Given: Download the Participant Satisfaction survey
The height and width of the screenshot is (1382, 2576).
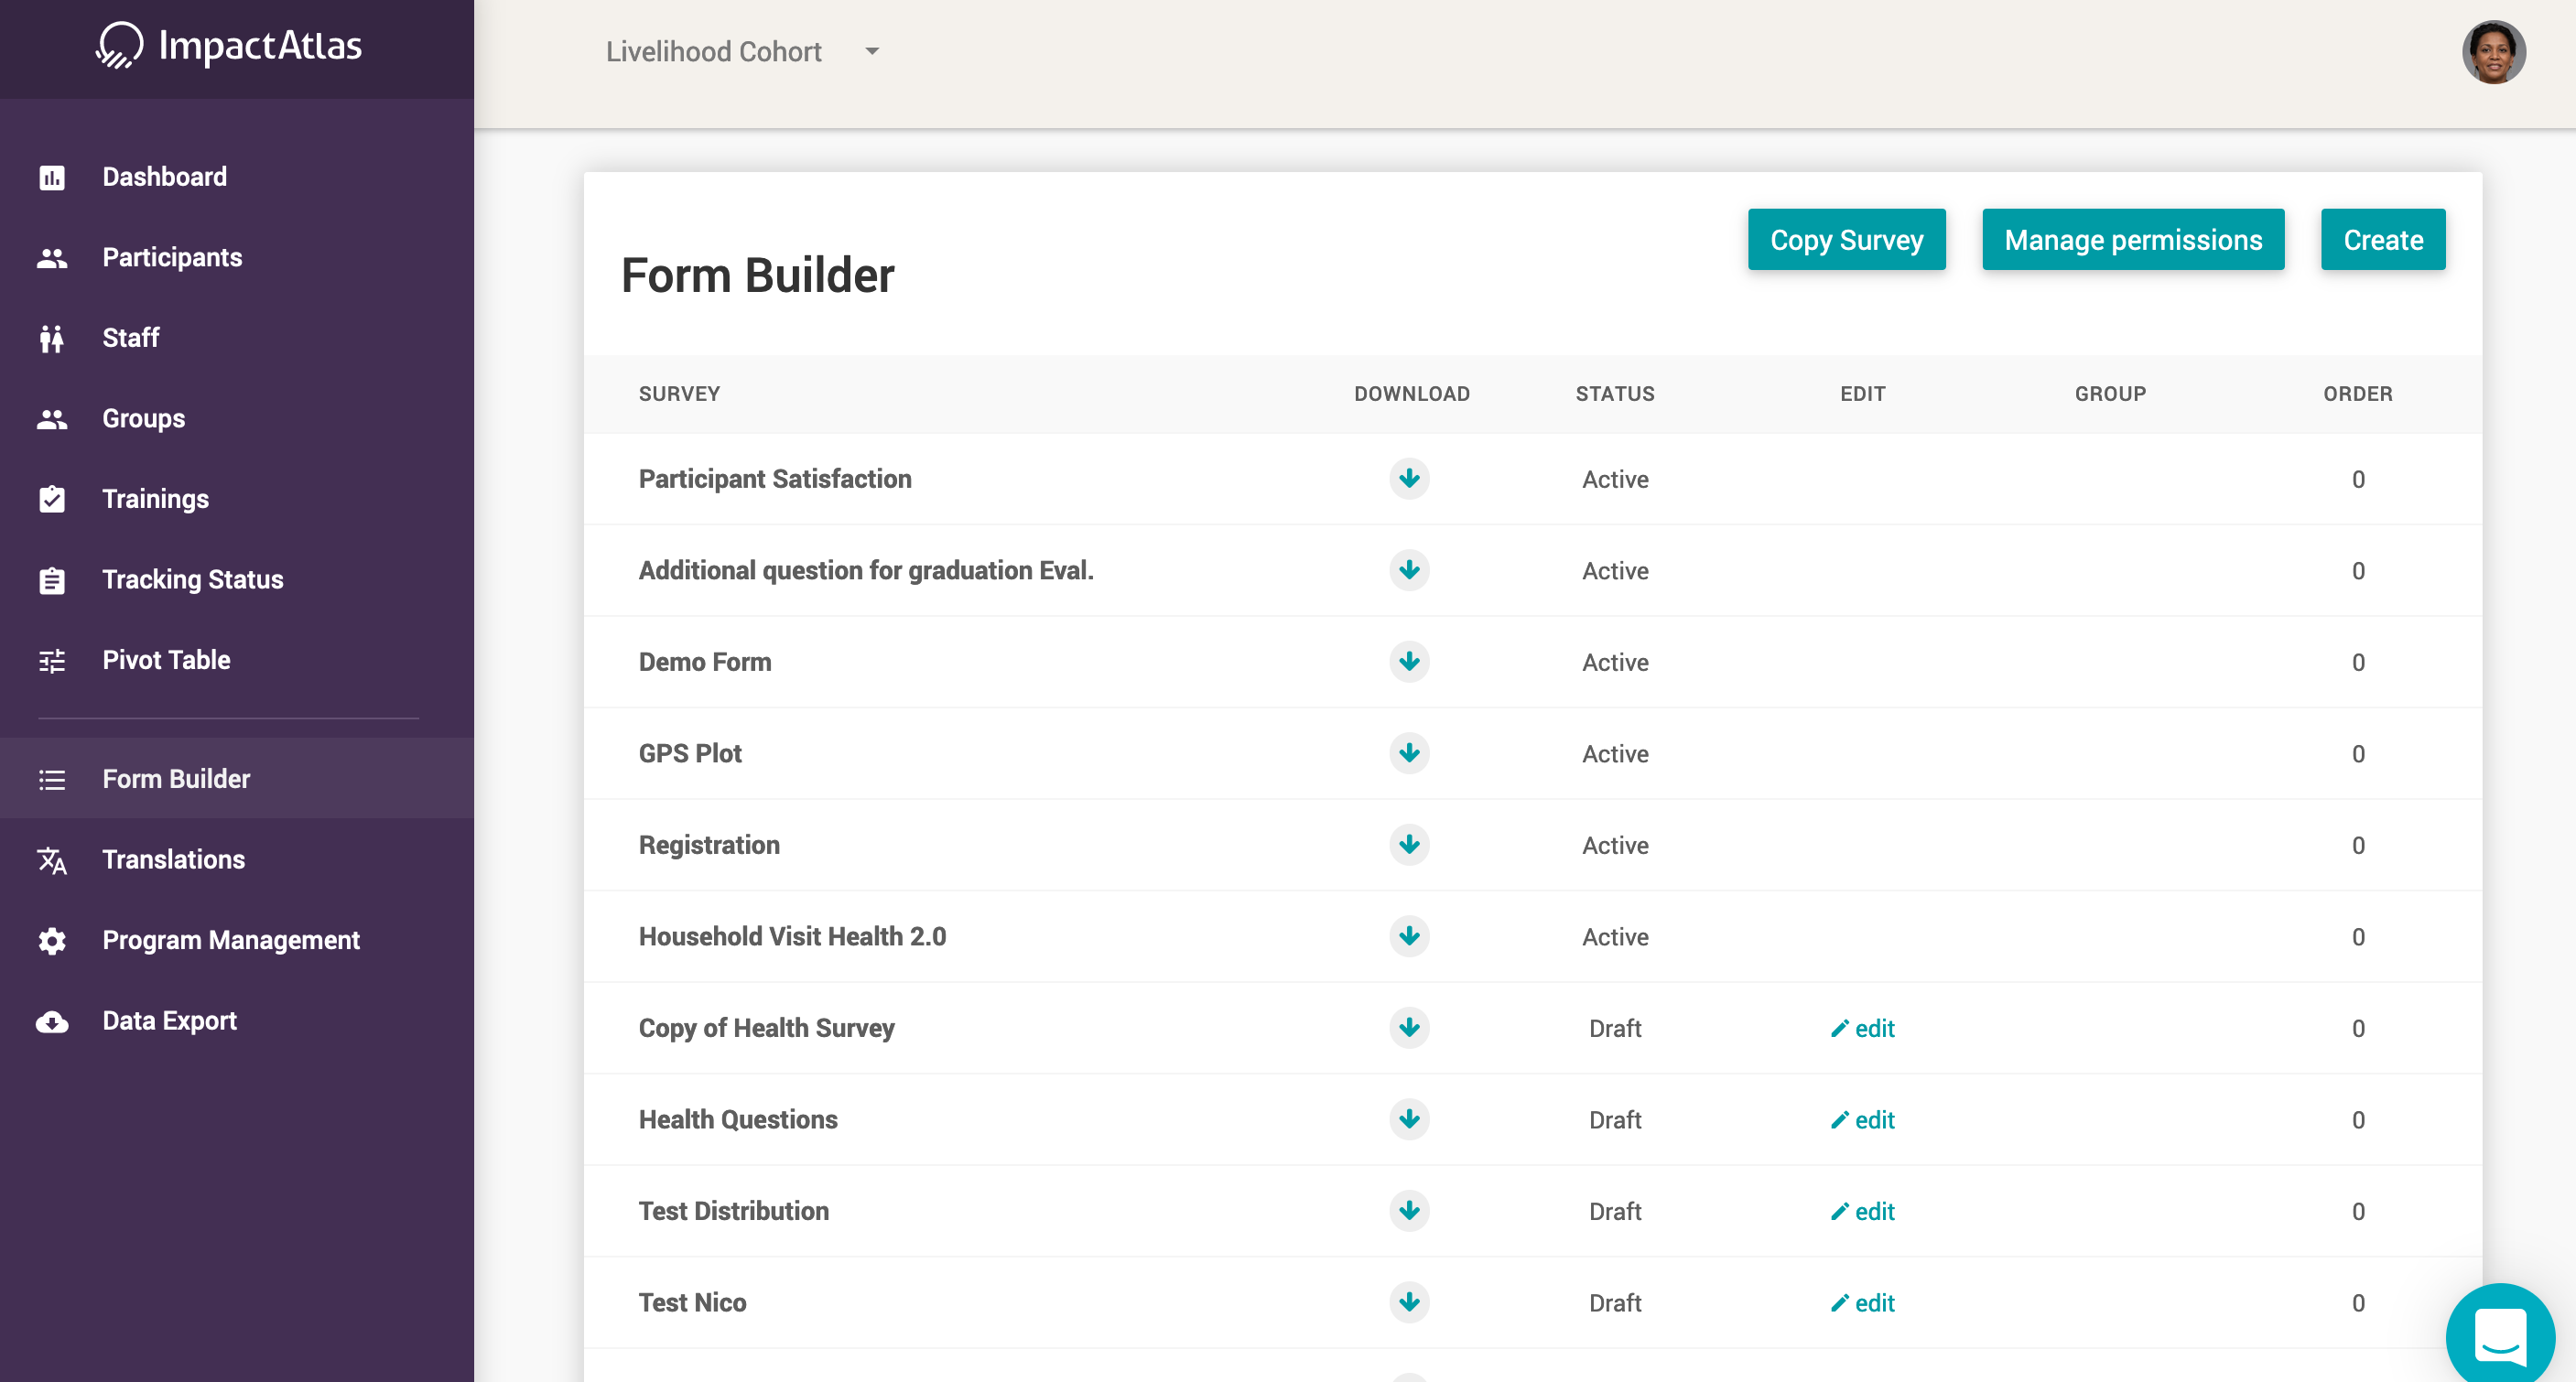Looking at the screenshot, I should click(1409, 479).
